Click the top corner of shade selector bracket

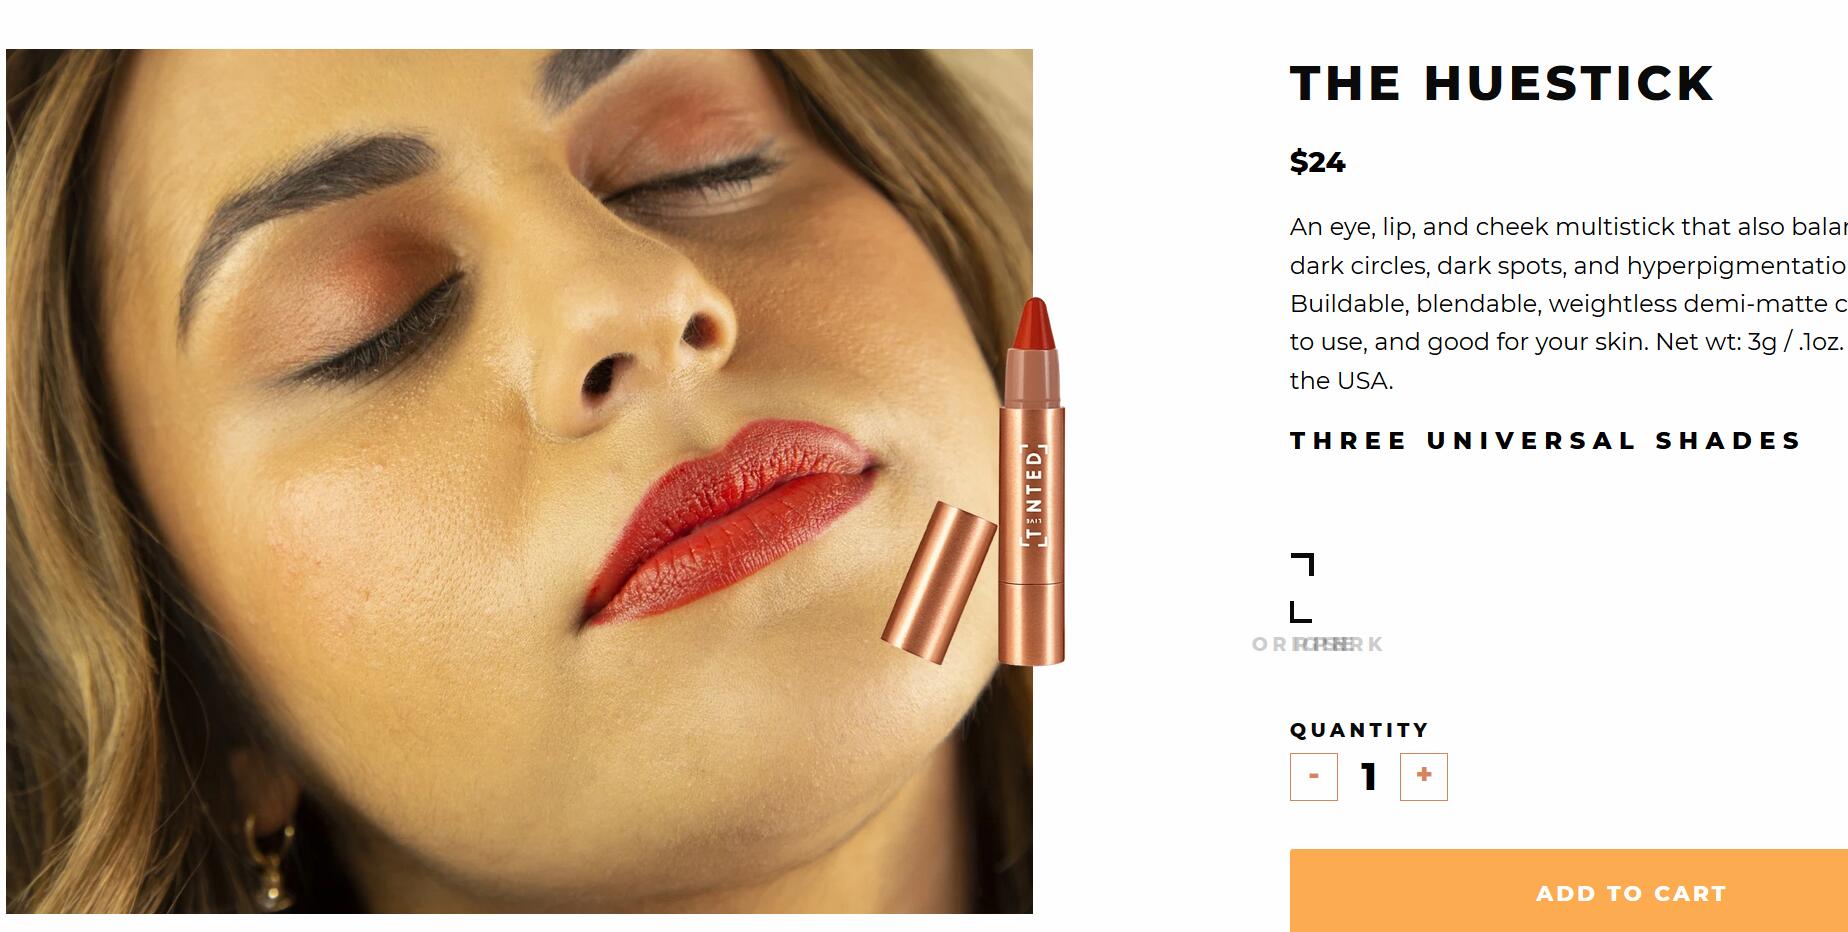pos(1303,564)
